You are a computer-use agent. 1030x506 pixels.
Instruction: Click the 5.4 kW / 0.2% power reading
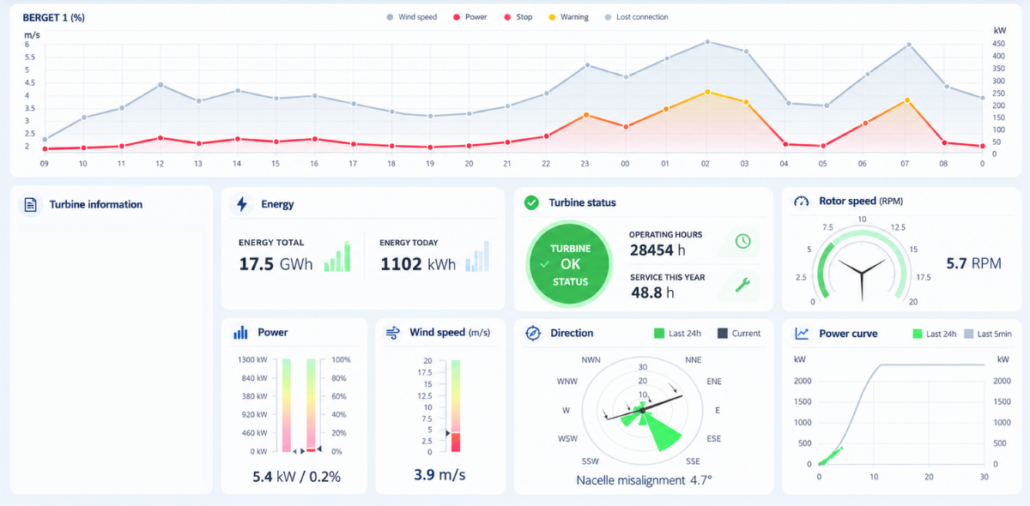click(296, 477)
